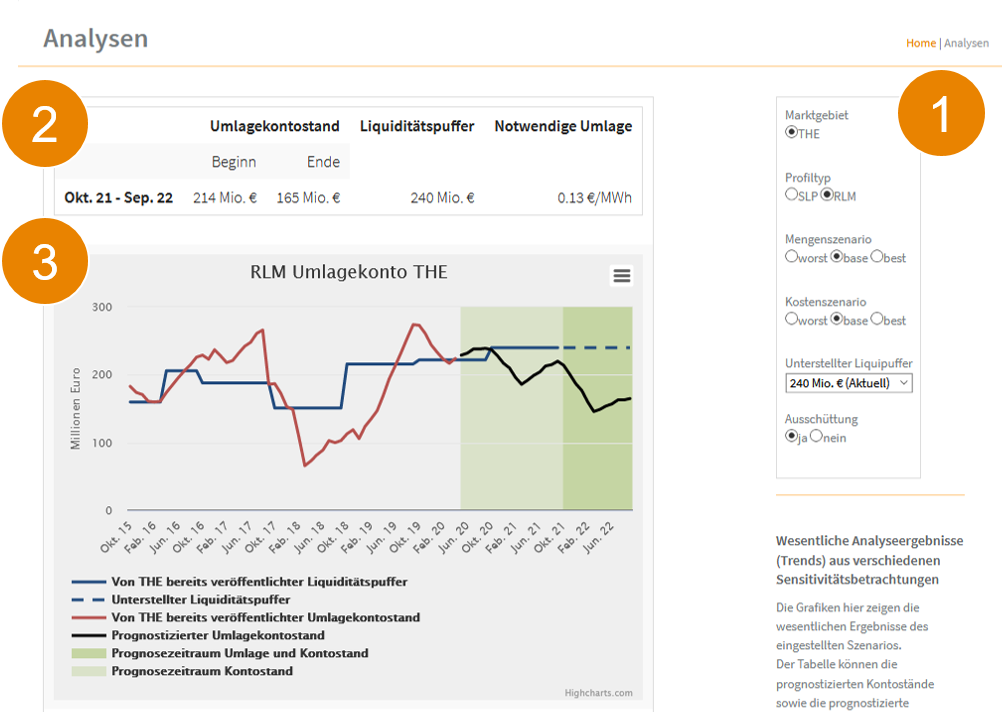1002x712 pixels.
Task: Click the Liquiditätspuffer column header
Action: point(417,126)
